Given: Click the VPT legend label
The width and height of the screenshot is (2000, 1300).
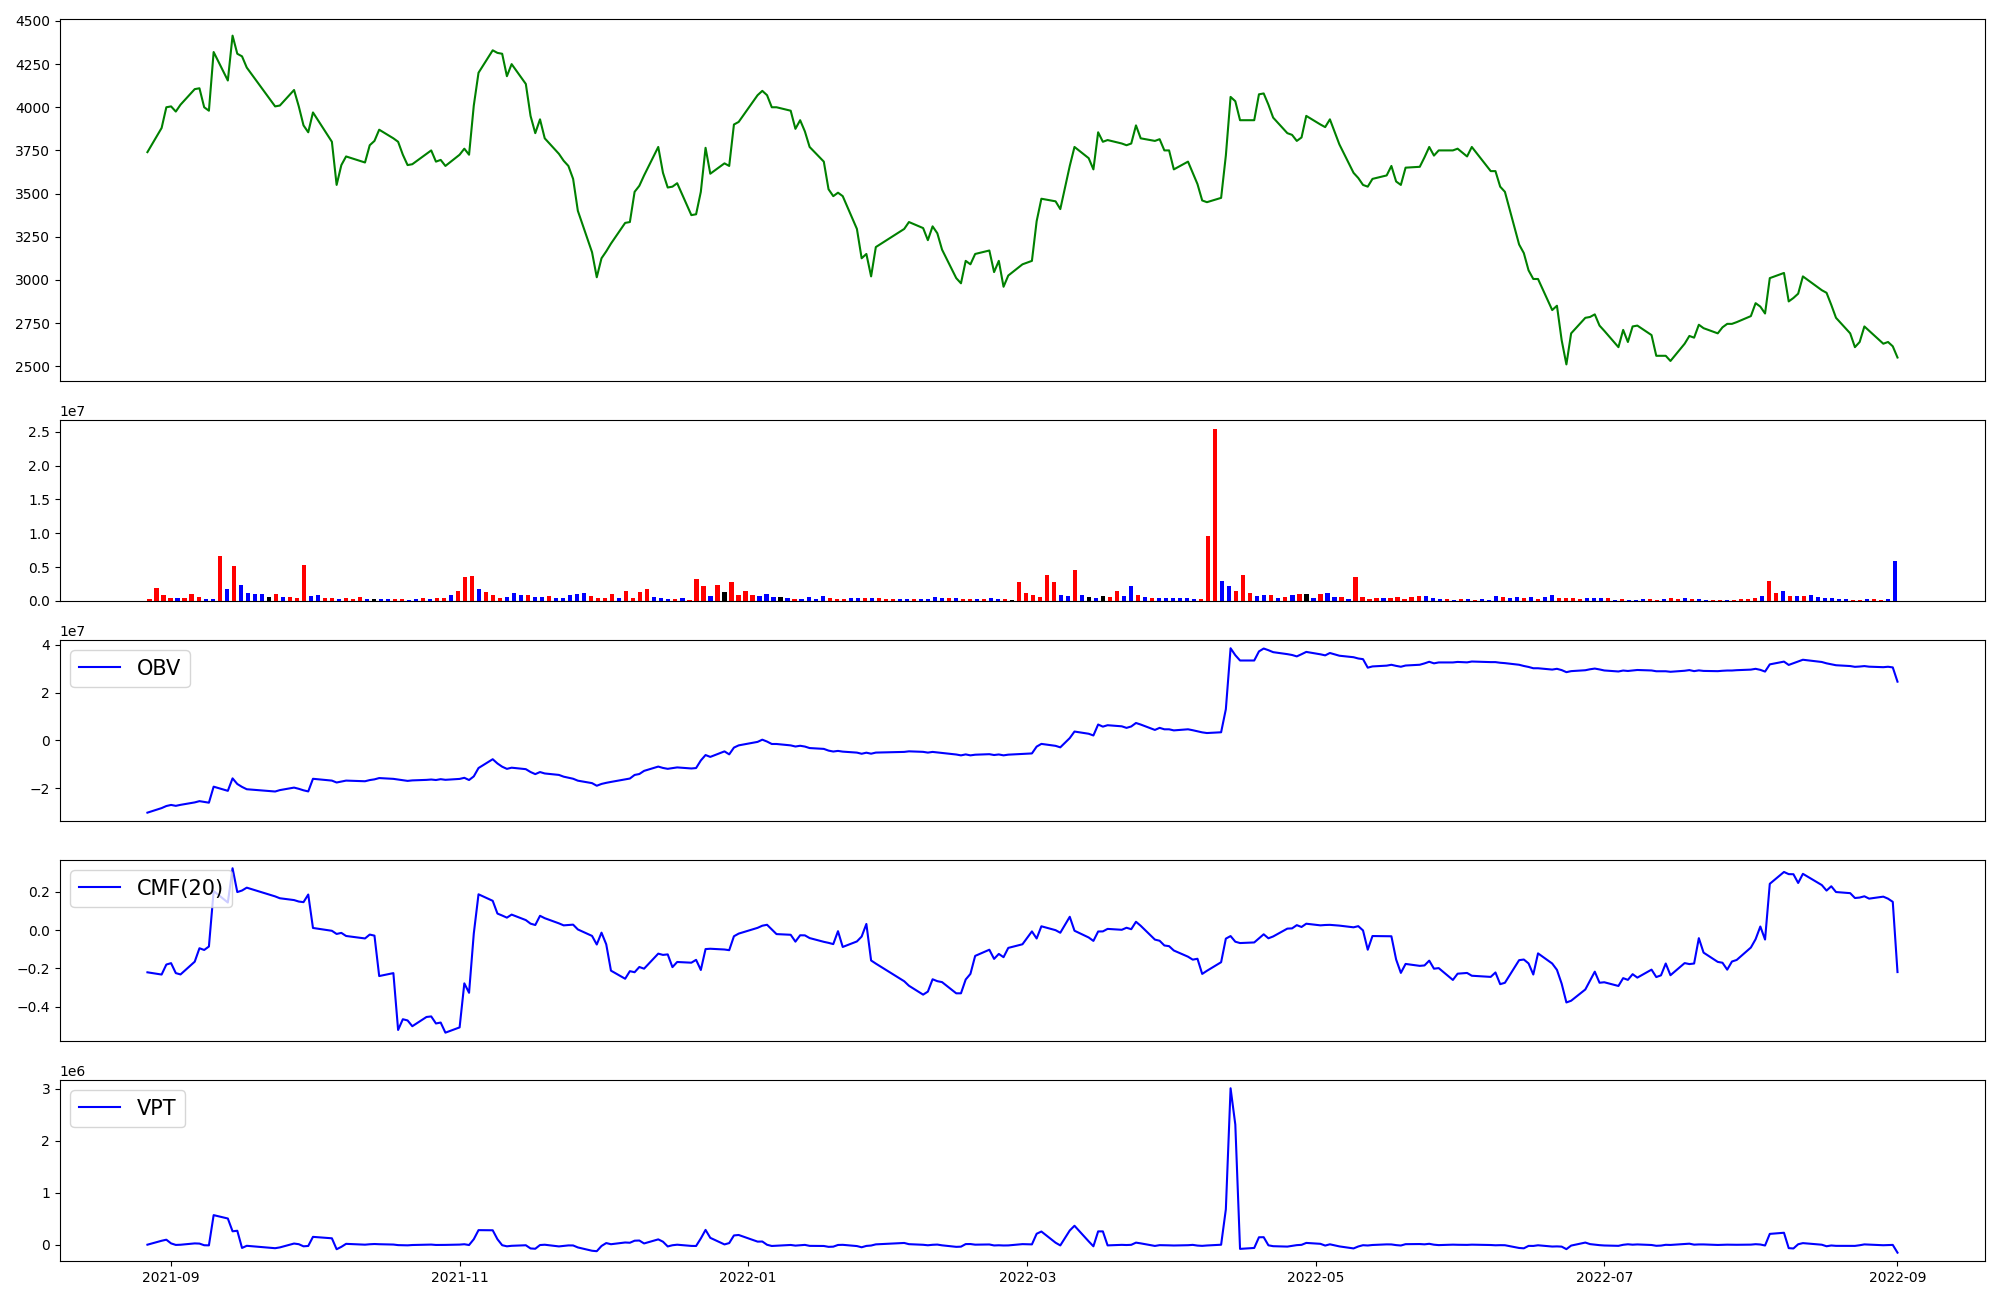Looking at the screenshot, I should (x=156, y=1108).
